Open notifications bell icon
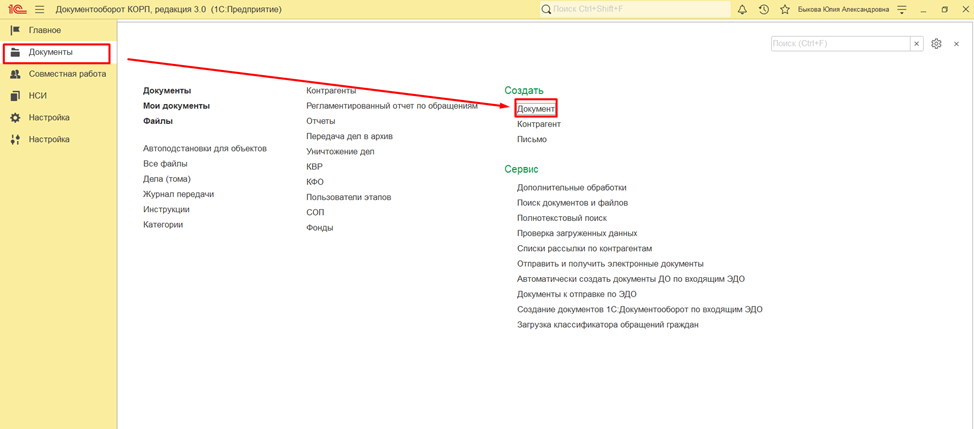 click(742, 9)
